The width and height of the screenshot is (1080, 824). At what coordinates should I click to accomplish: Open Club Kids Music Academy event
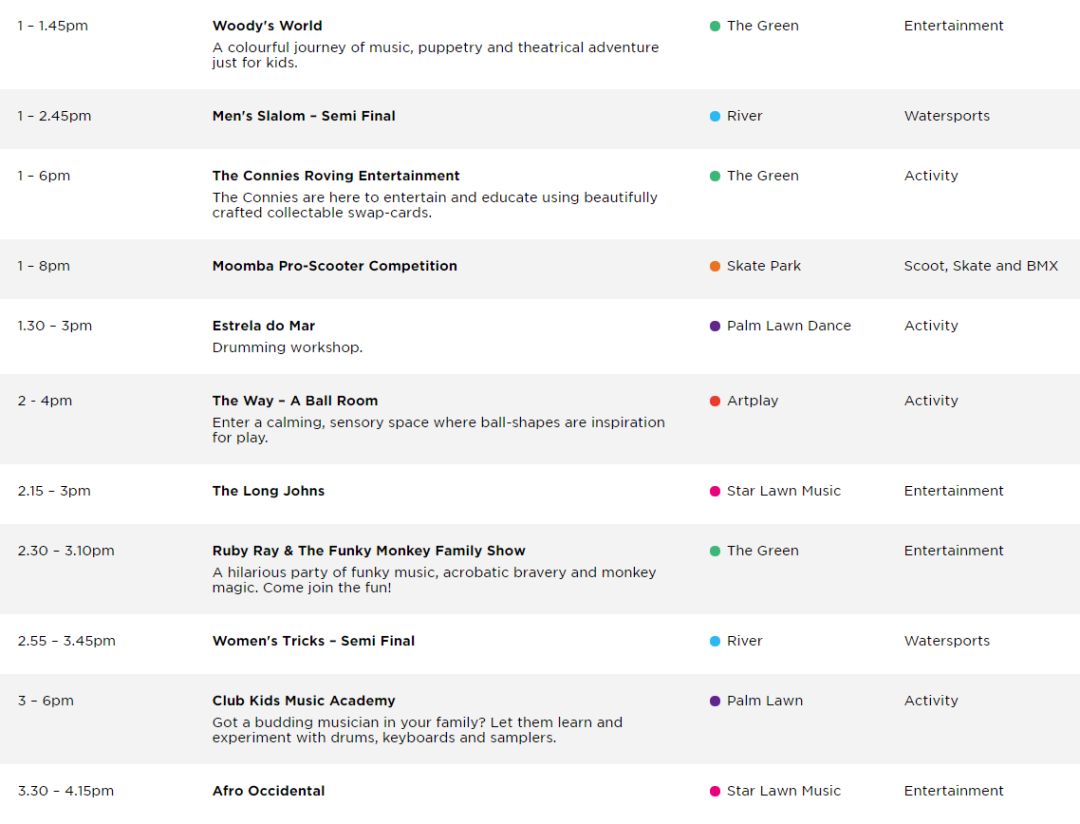[x=304, y=701]
